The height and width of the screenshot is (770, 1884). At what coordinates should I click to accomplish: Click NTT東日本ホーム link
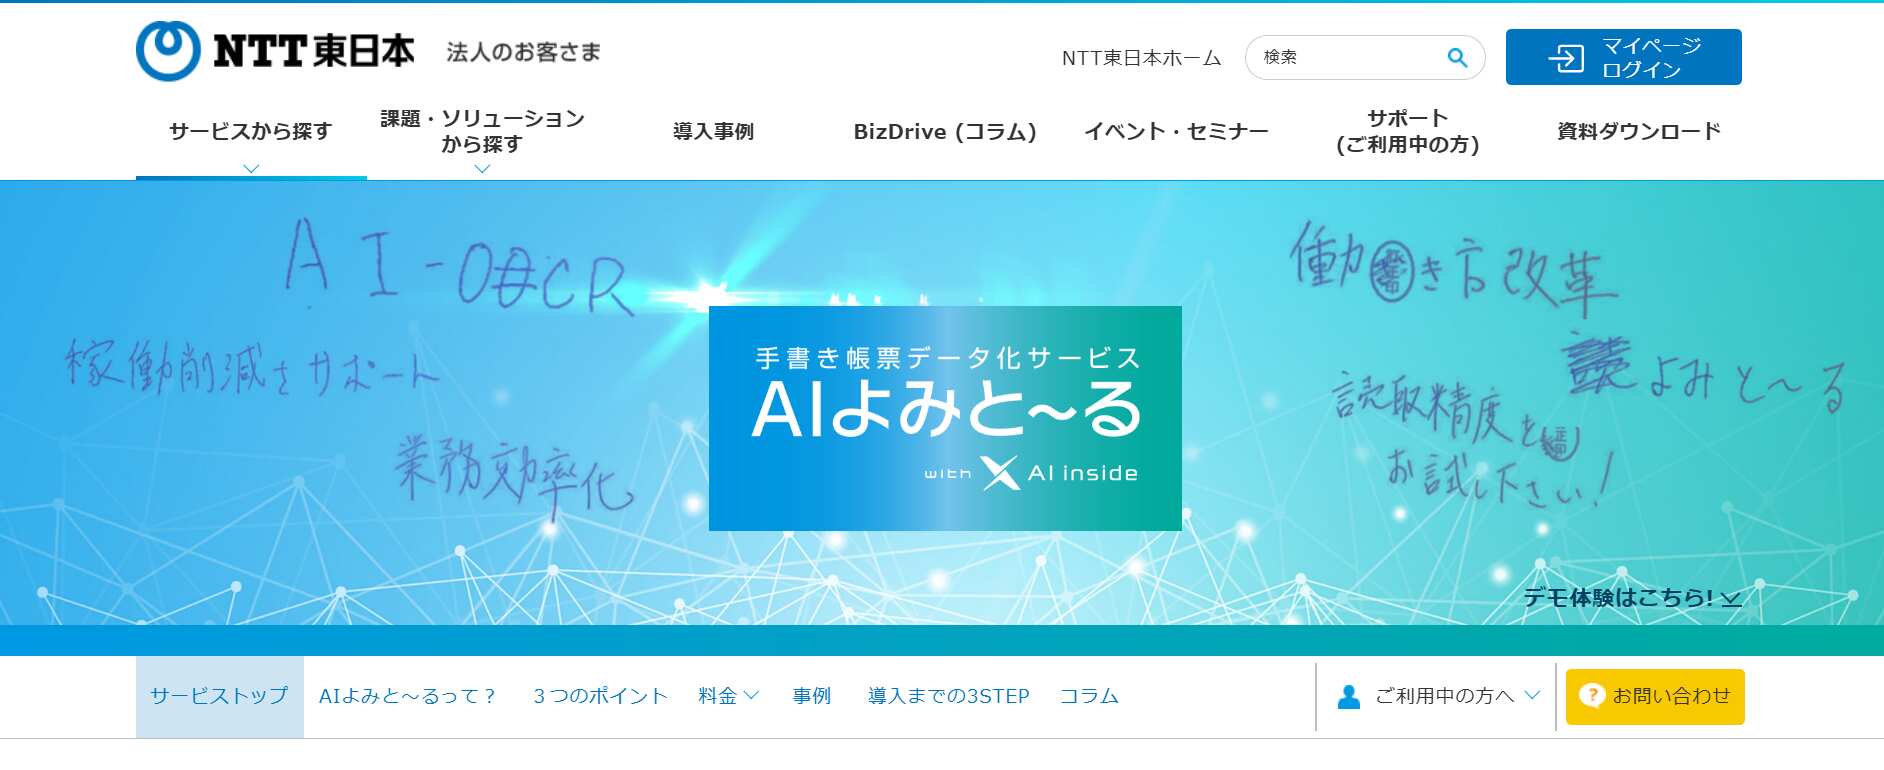tap(1141, 58)
